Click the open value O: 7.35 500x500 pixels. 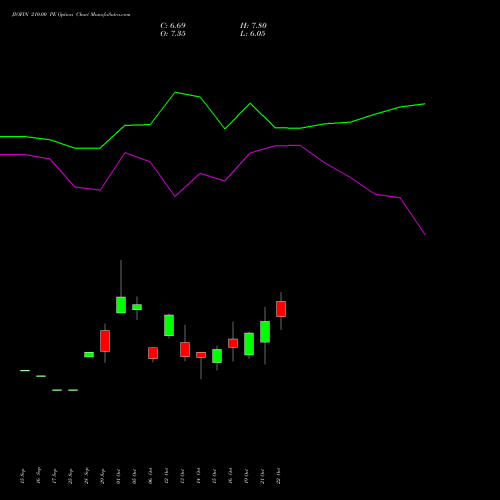[173, 34]
